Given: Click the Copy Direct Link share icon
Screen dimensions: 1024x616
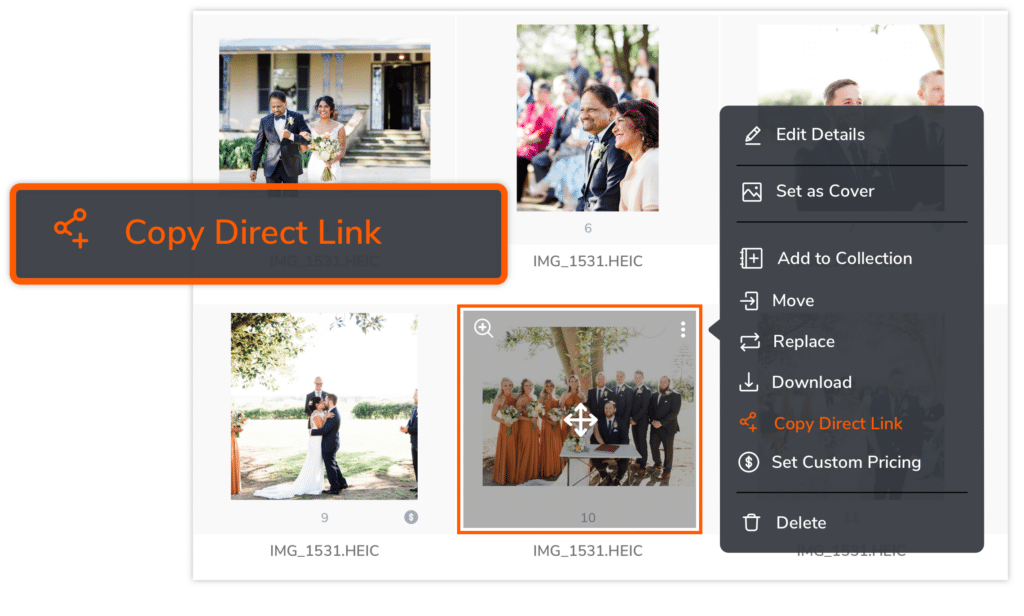Looking at the screenshot, I should [x=748, y=422].
